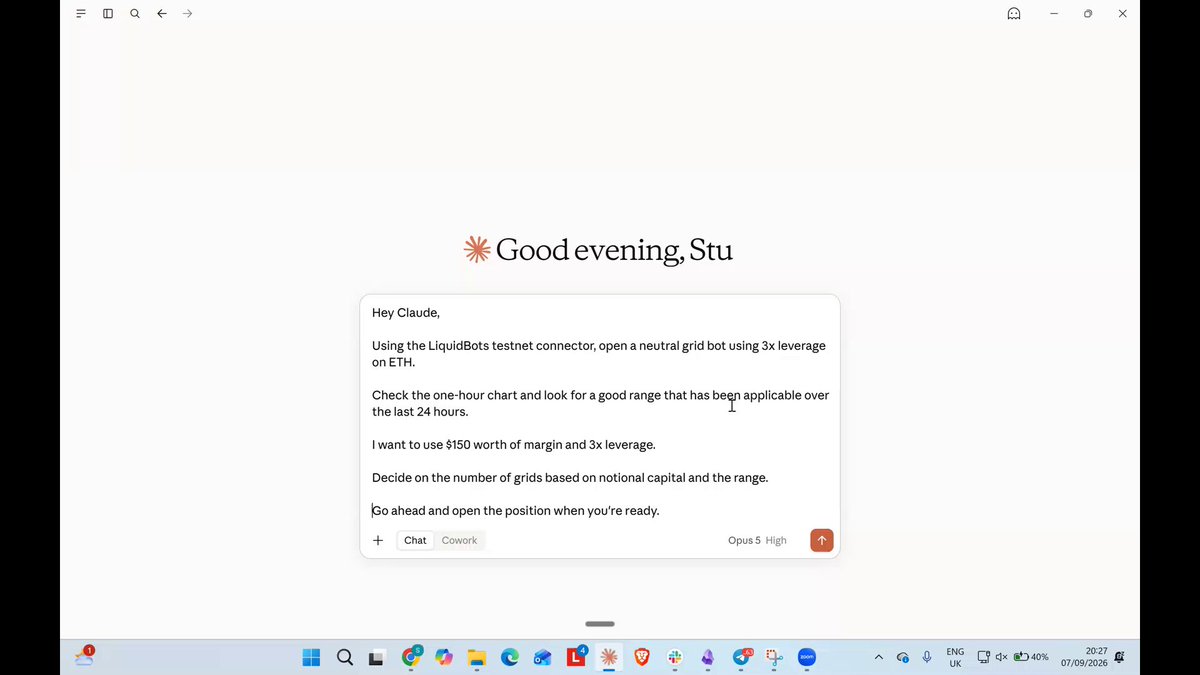
Task: Open Brave browser from the taskbar
Action: coord(642,657)
